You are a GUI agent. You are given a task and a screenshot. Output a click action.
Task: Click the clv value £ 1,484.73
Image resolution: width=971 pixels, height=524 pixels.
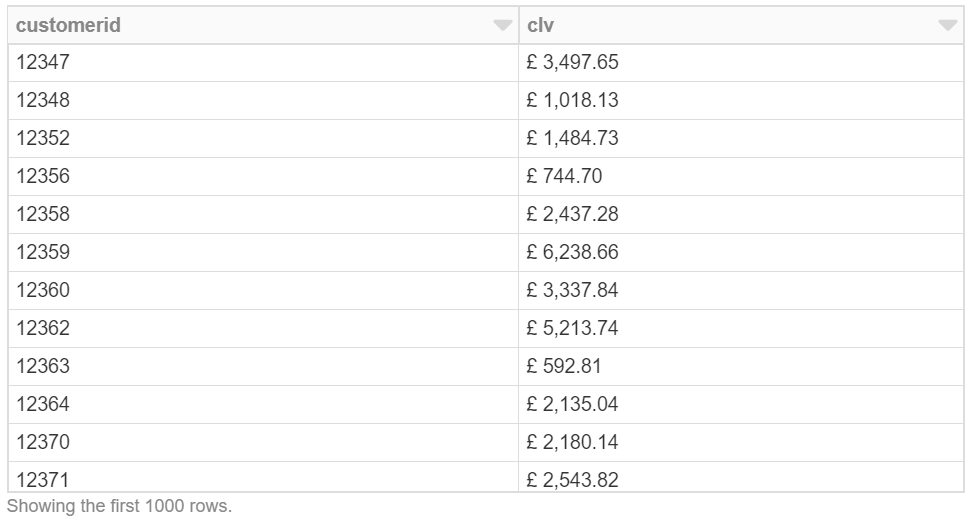click(573, 138)
